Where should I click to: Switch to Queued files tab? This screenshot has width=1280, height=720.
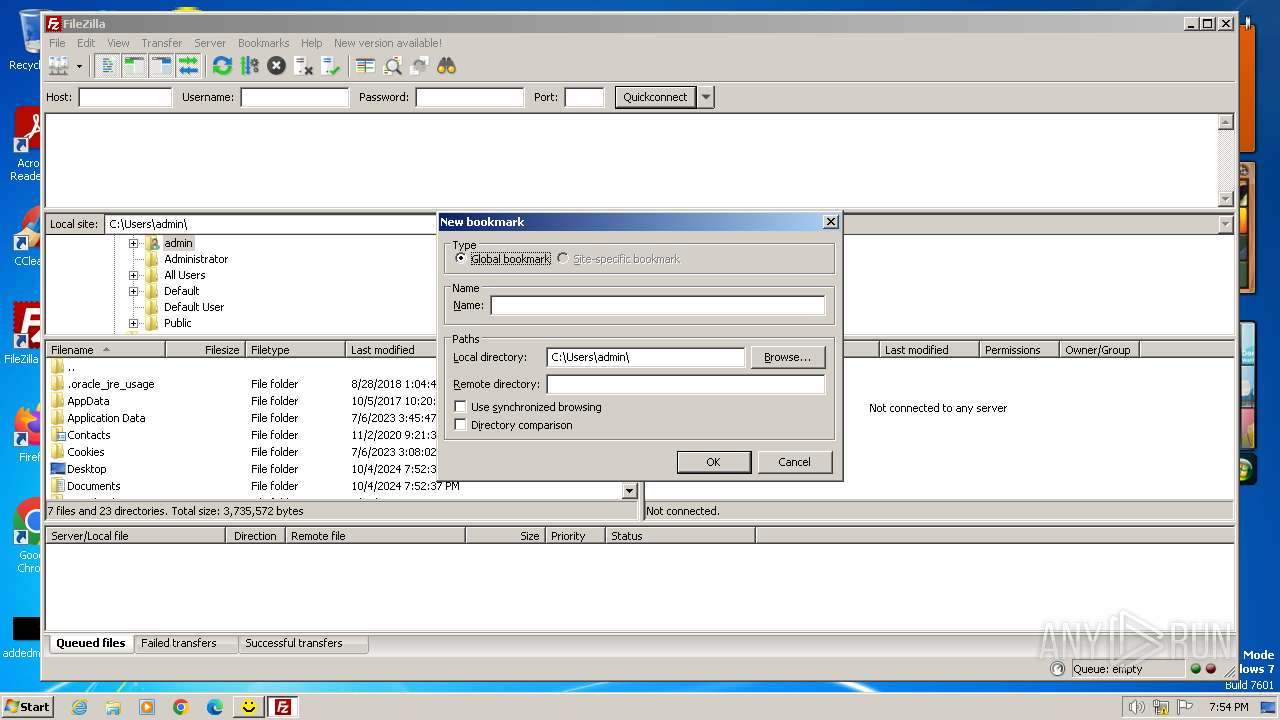(x=90, y=643)
